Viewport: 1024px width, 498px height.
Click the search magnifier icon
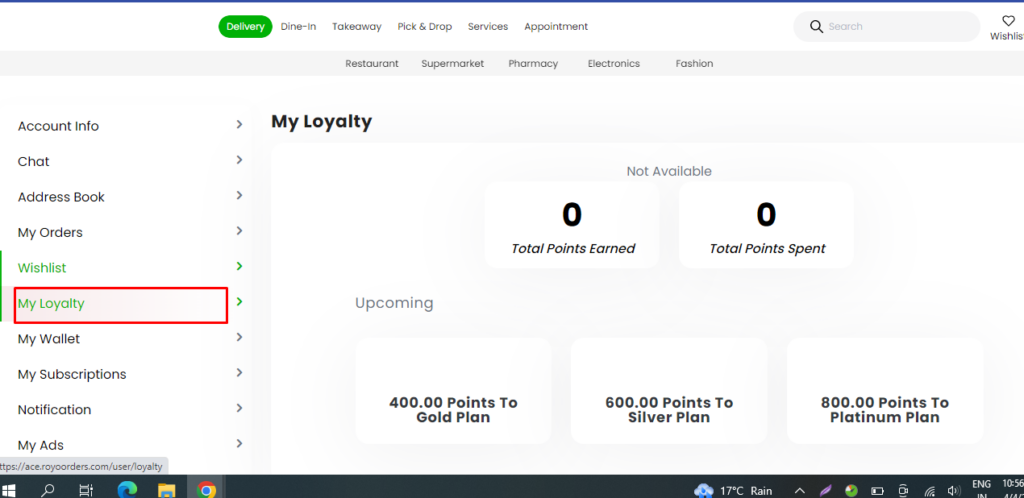[x=816, y=27]
